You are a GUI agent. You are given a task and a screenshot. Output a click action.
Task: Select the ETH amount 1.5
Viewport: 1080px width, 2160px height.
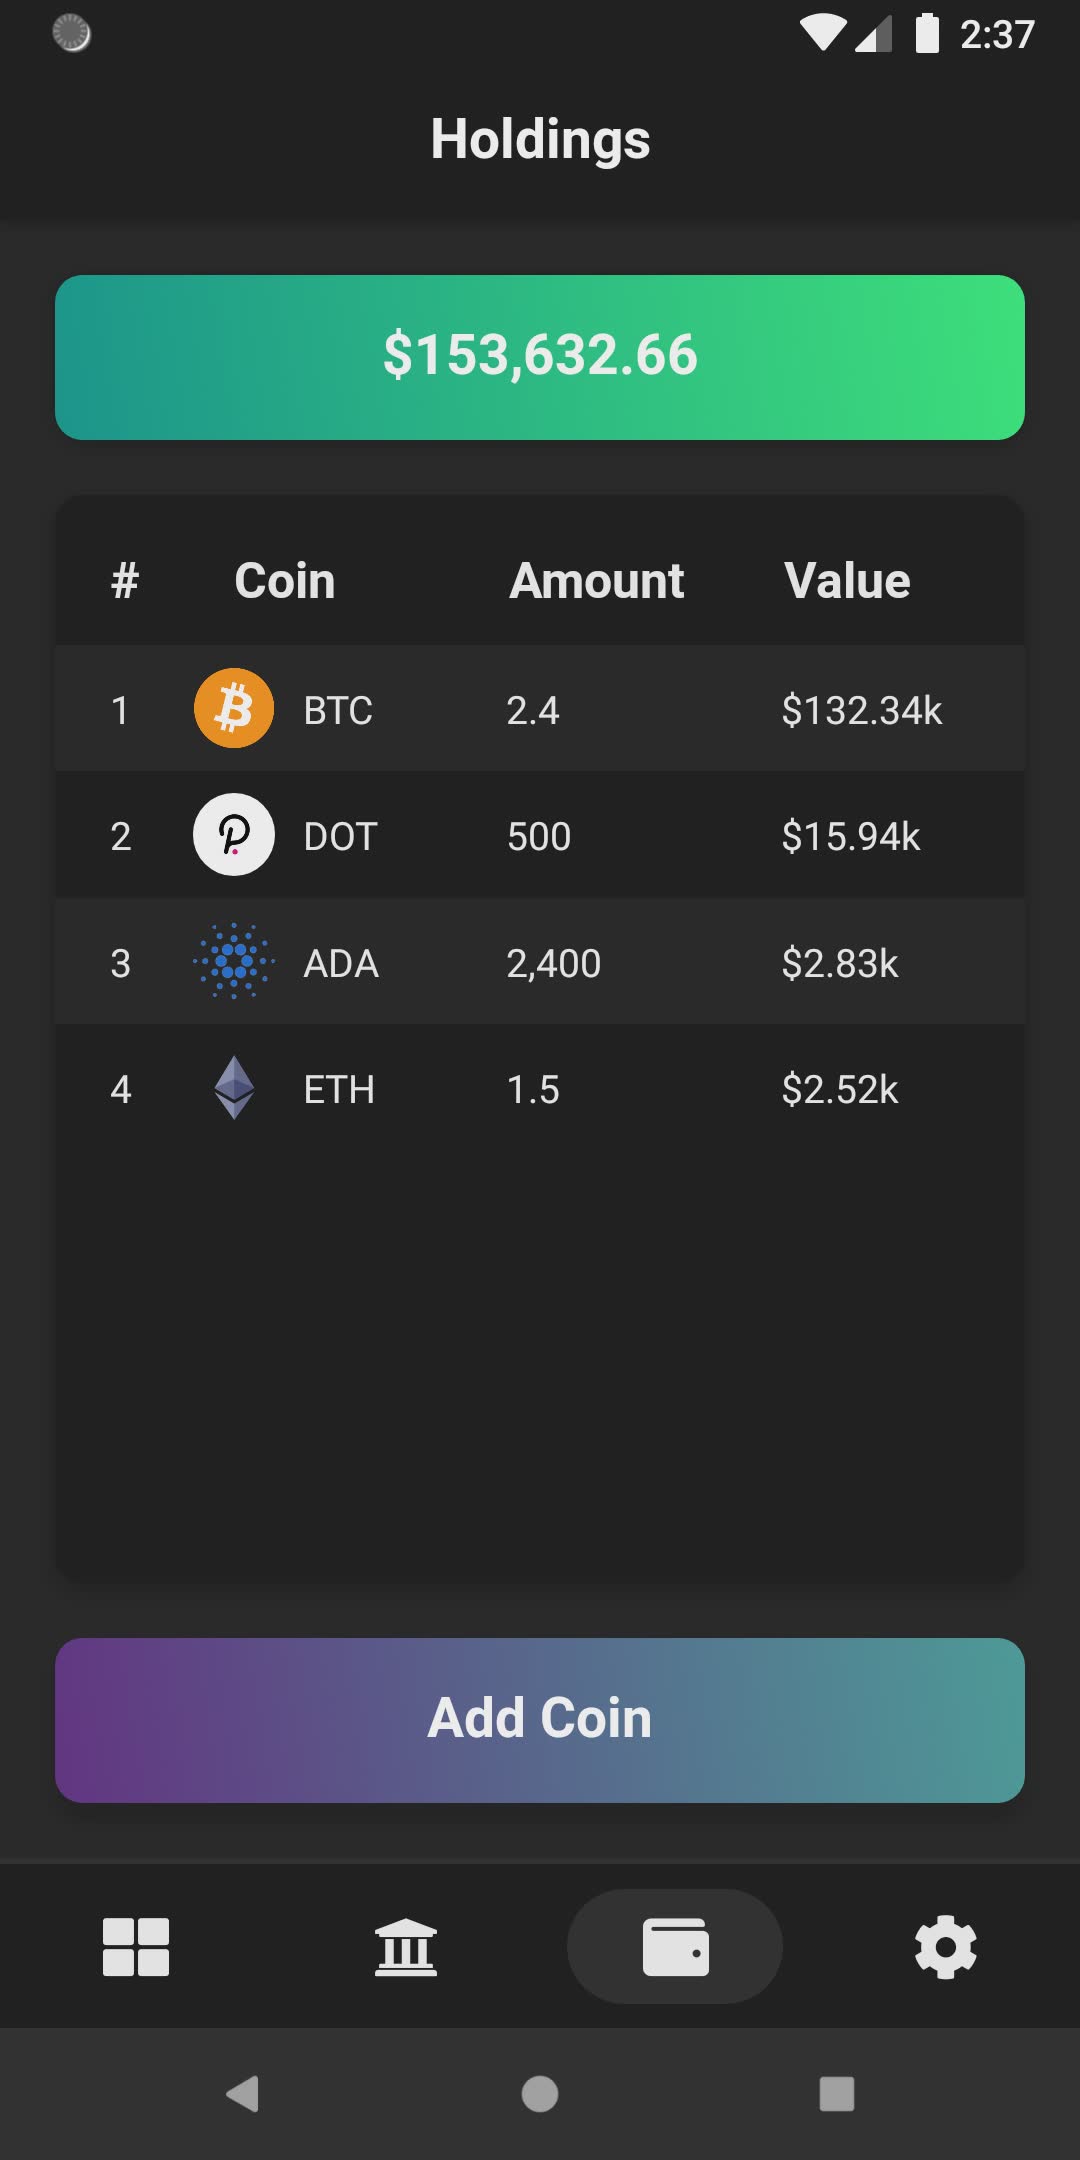pos(532,1090)
